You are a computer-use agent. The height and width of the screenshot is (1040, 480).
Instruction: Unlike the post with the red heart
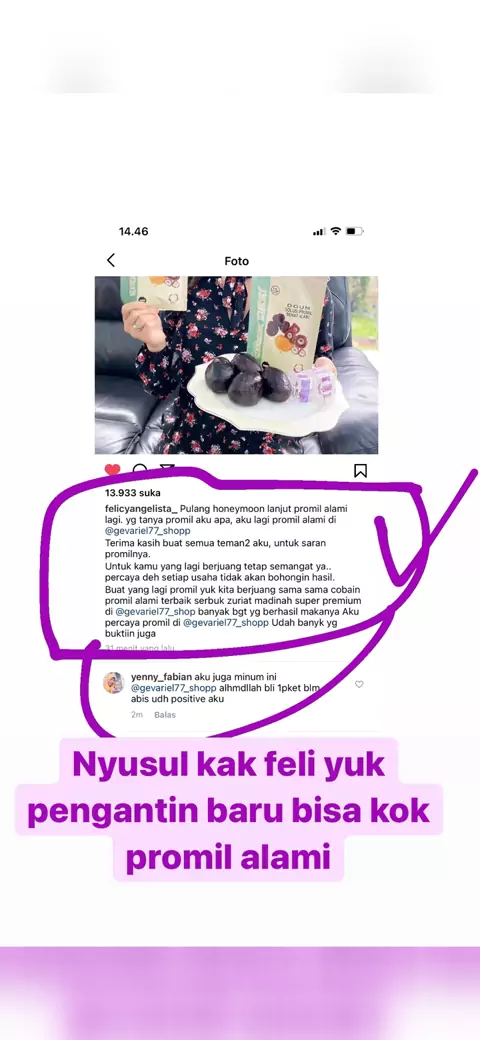113,470
